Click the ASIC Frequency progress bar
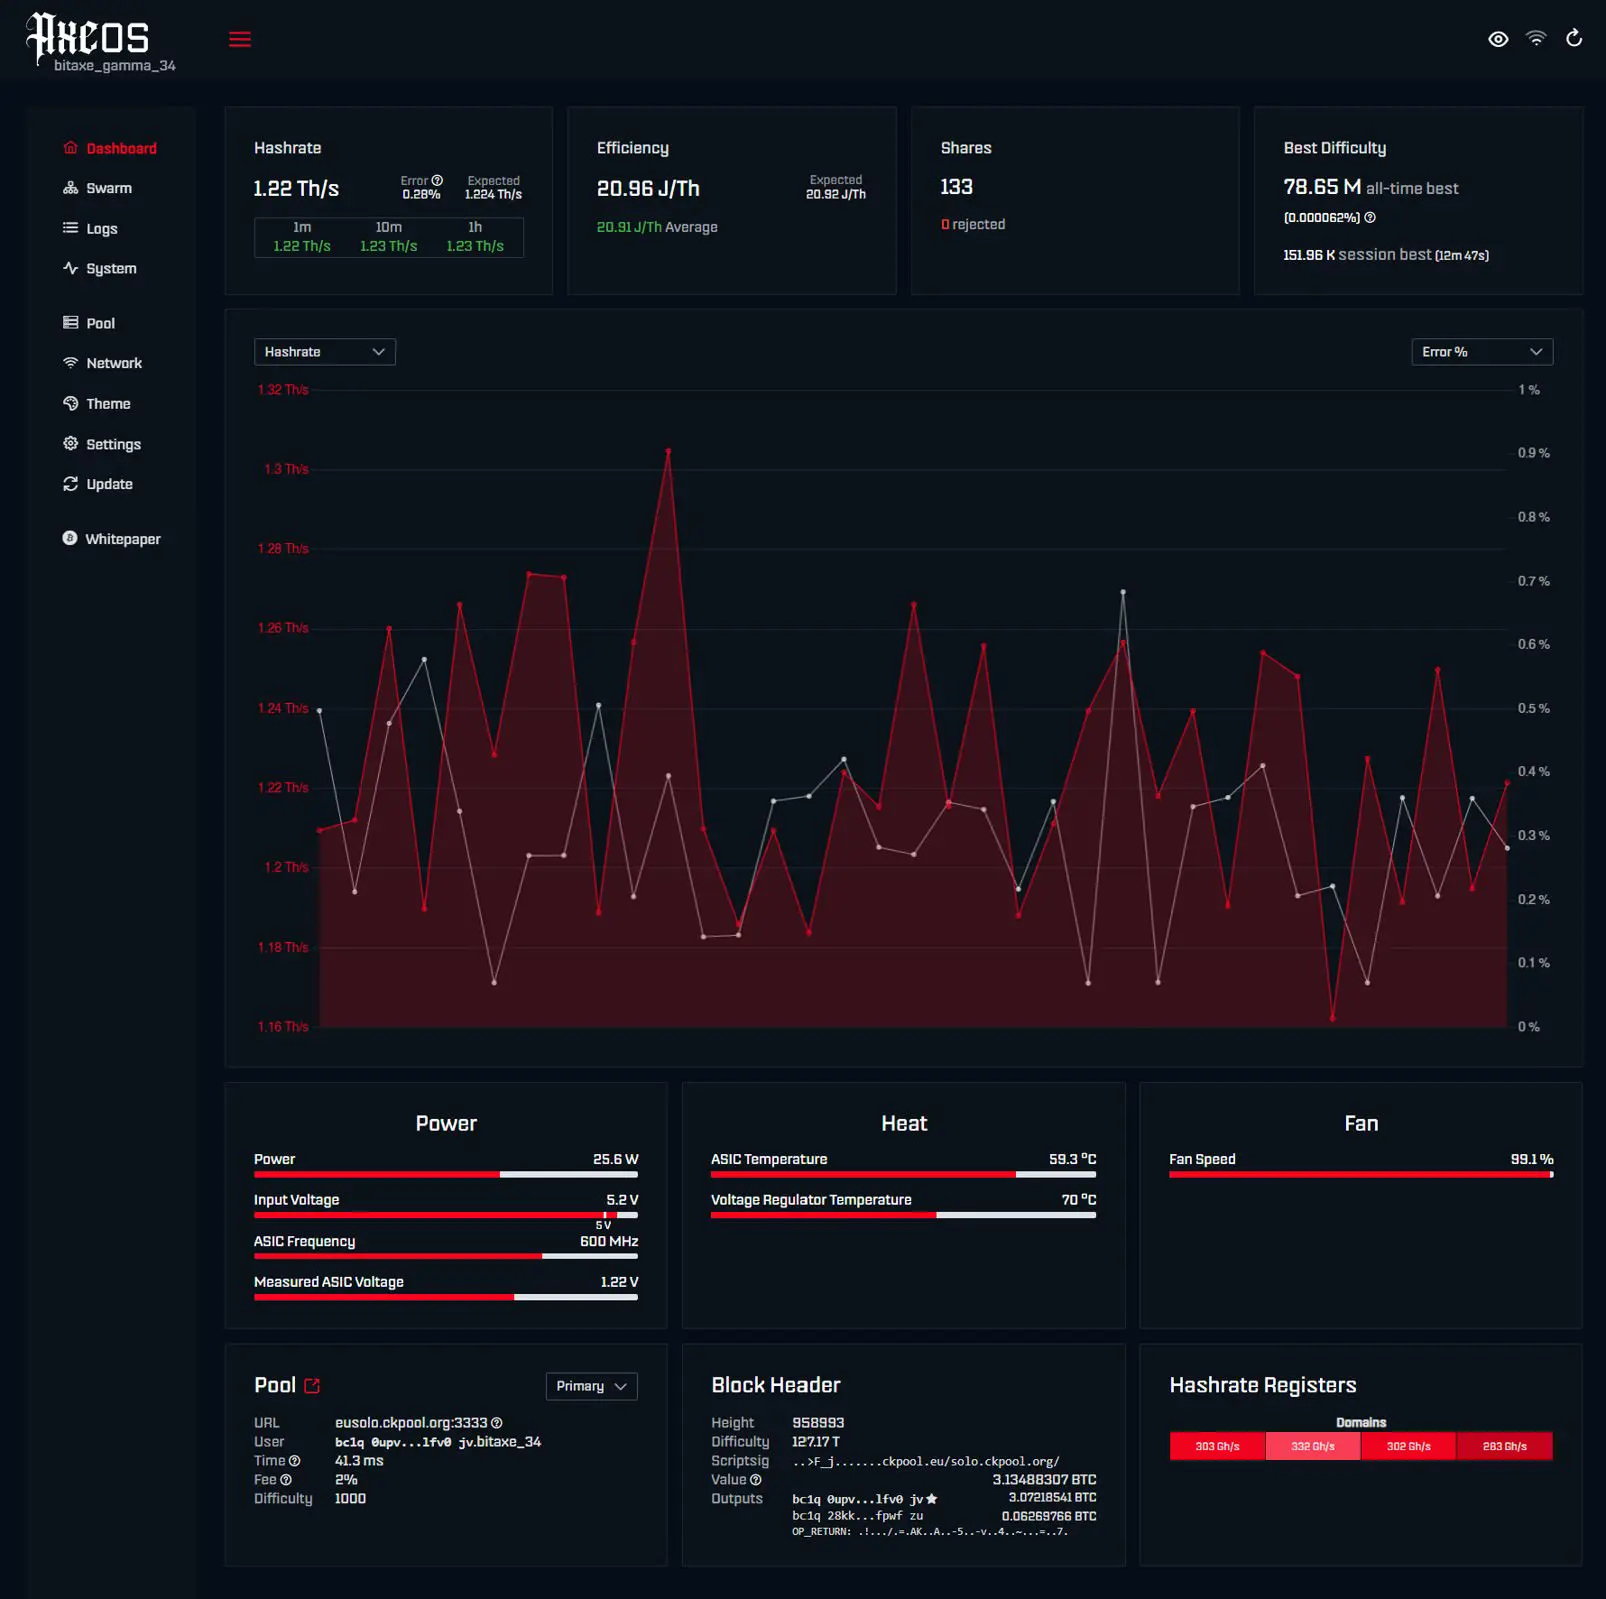This screenshot has width=1606, height=1599. click(446, 1256)
